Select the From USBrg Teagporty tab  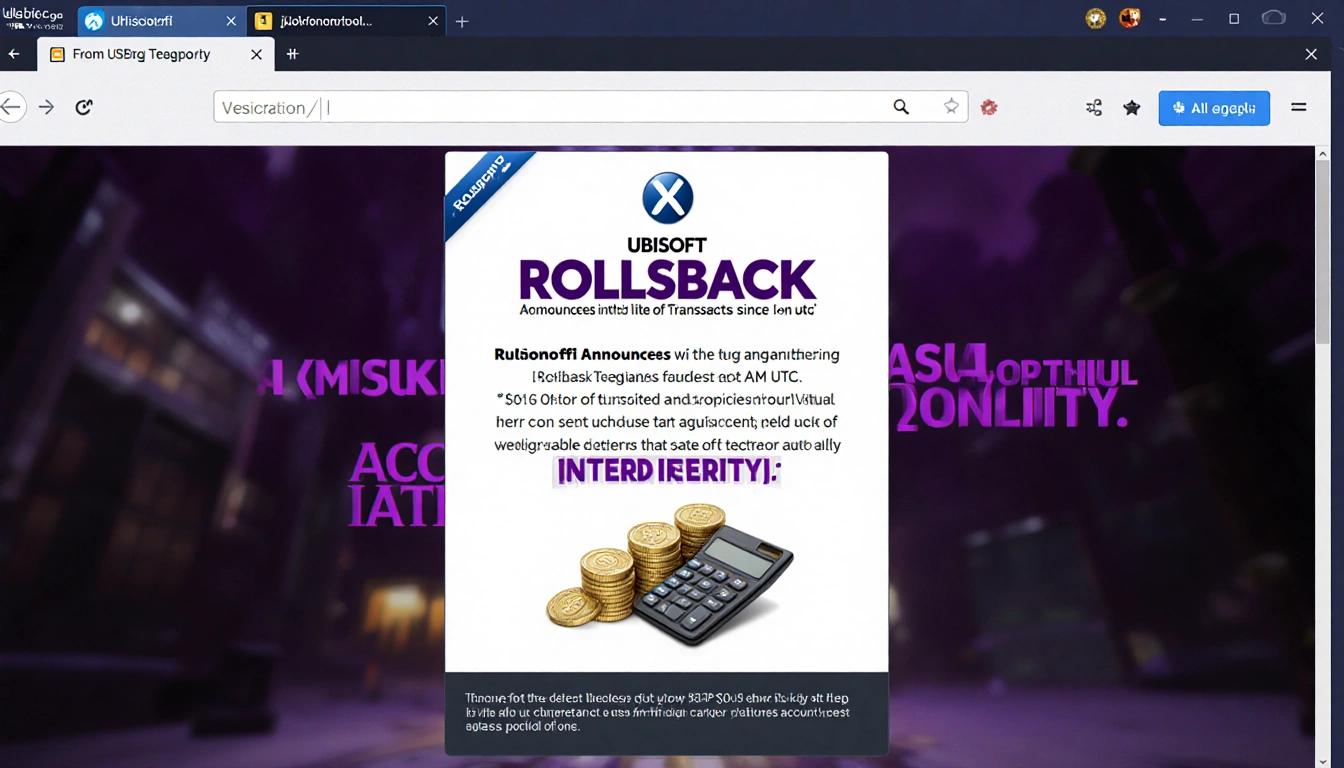click(140, 54)
